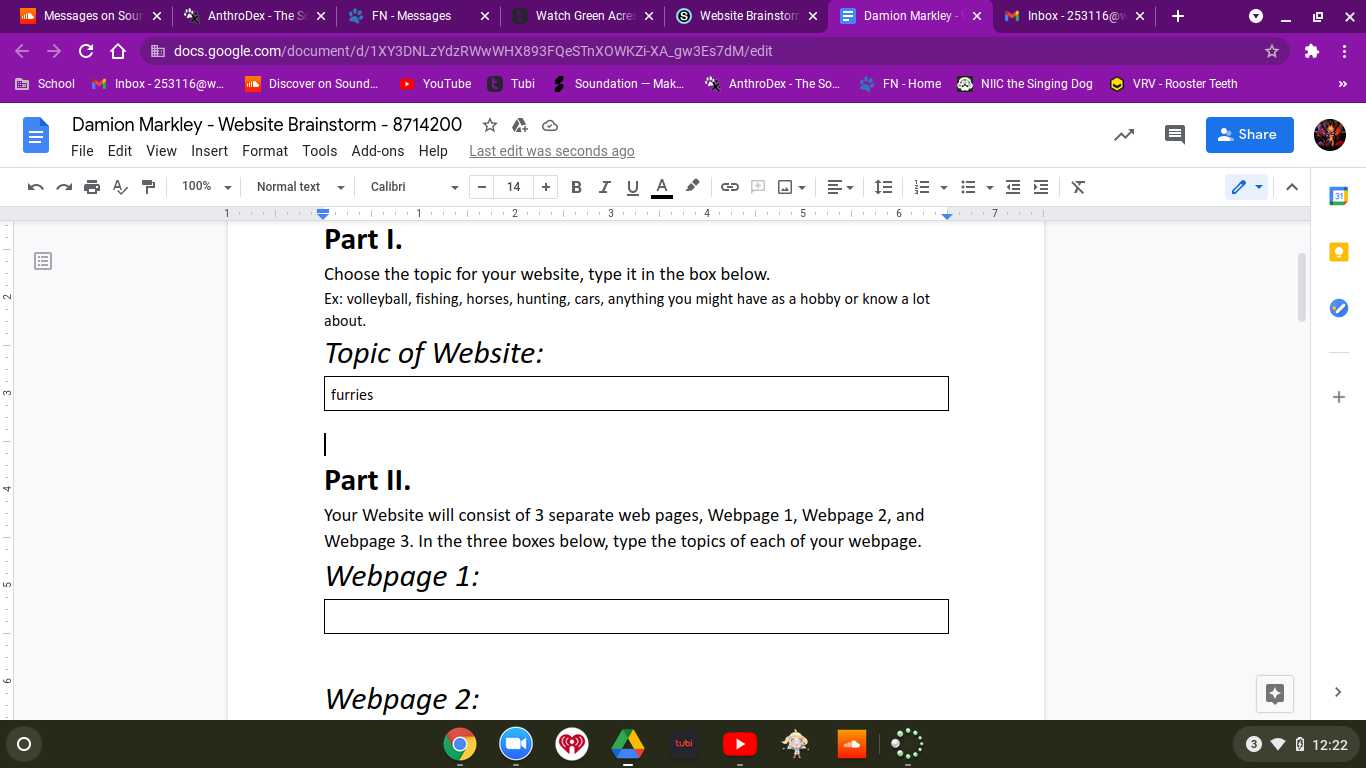The width and height of the screenshot is (1366, 768).
Task: Open the Edit menu
Action: coord(120,151)
